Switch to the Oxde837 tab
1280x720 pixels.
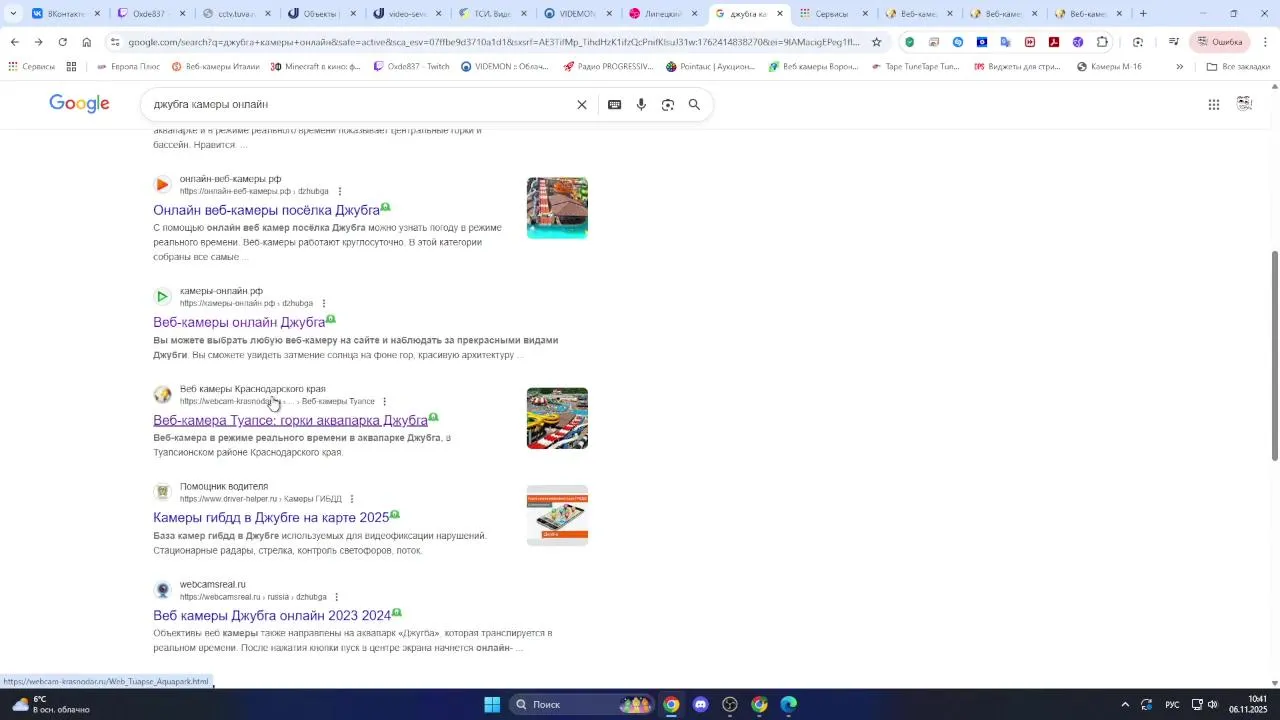point(150,13)
